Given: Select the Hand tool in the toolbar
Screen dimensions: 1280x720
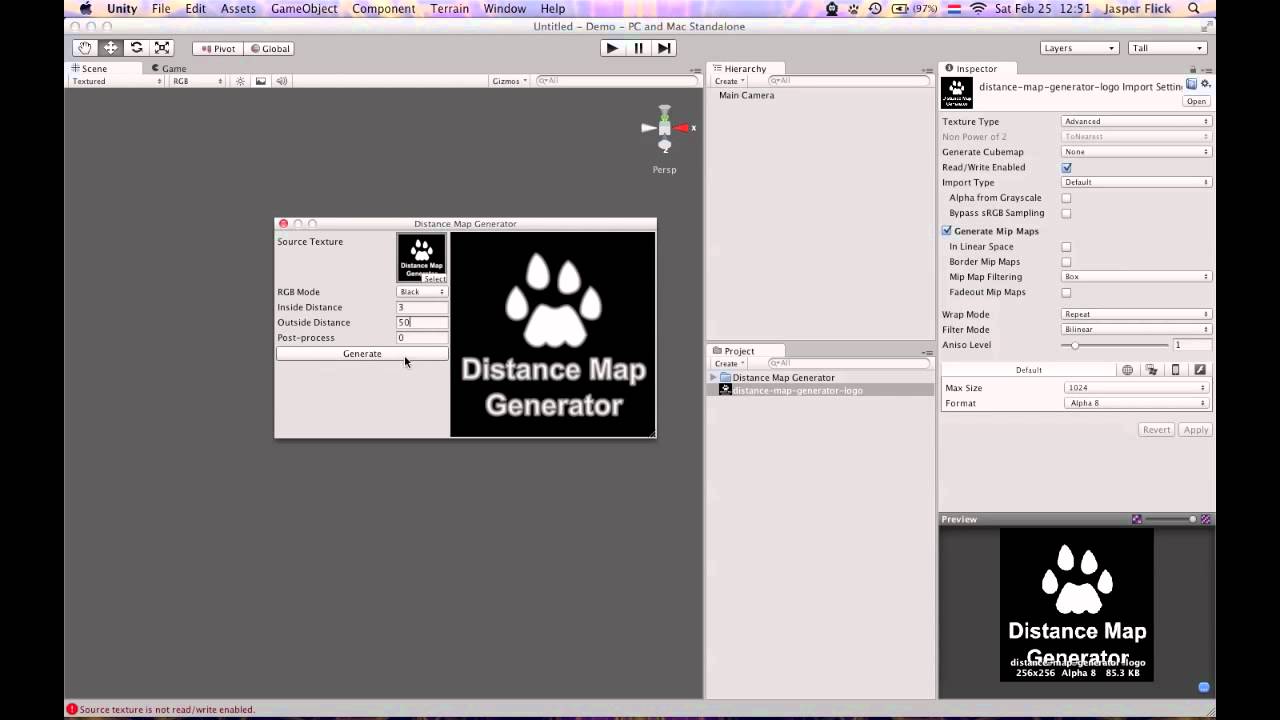Looking at the screenshot, I should point(85,48).
